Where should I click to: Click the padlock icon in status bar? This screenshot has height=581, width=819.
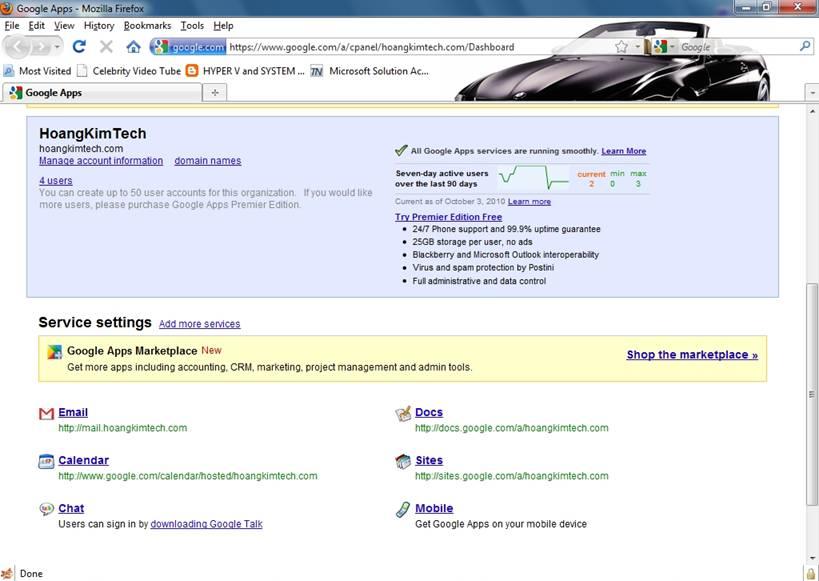click(810, 573)
